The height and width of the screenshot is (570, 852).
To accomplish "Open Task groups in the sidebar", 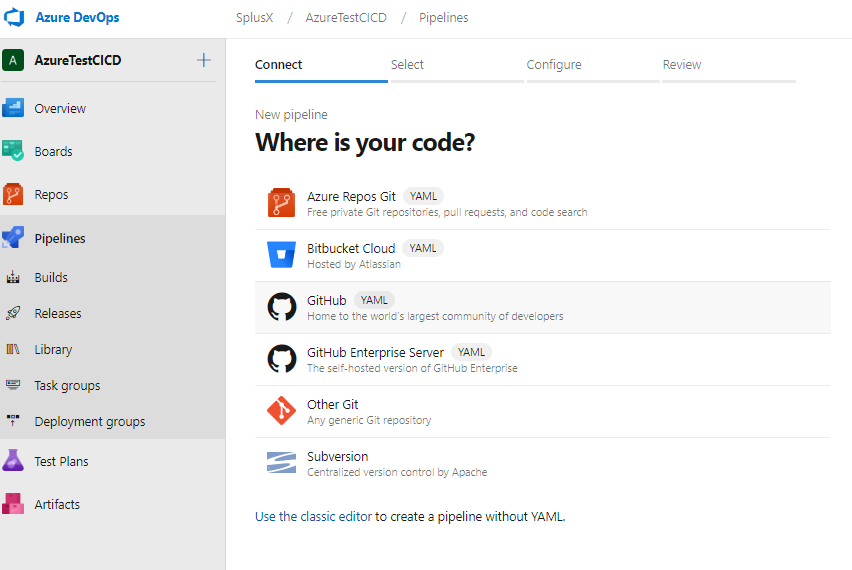I will click(x=67, y=385).
